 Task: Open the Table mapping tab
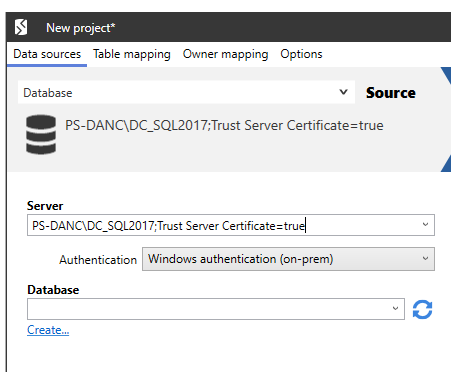point(132,54)
